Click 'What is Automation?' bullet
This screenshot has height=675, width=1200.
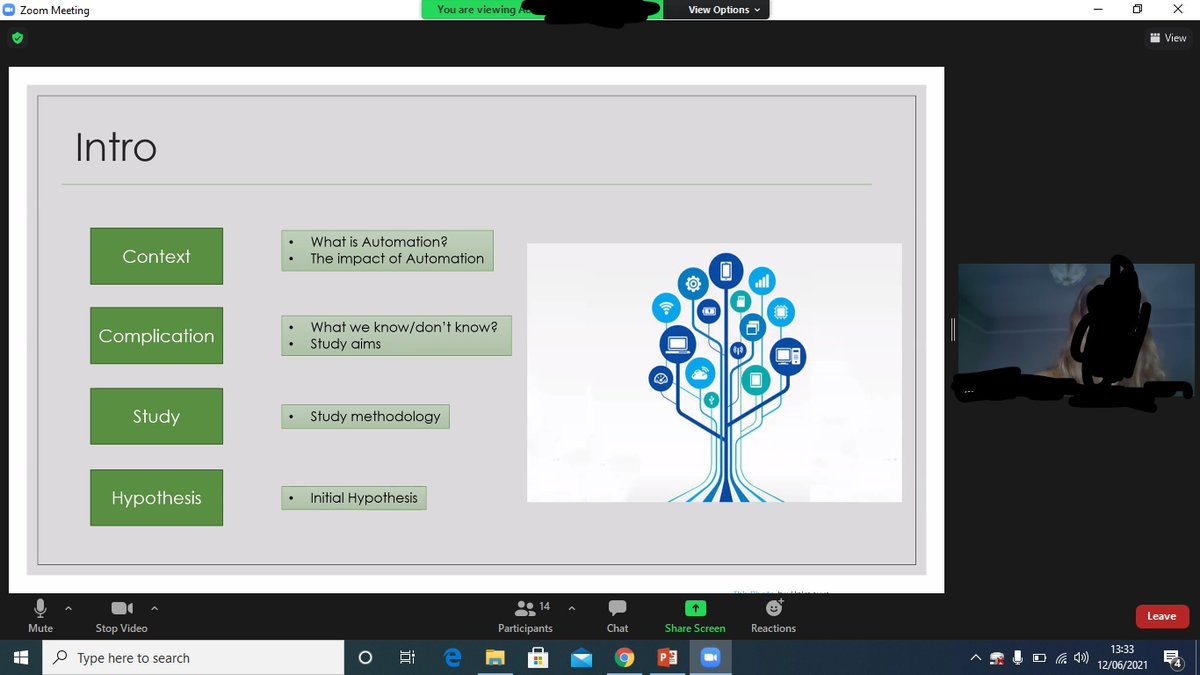(379, 242)
